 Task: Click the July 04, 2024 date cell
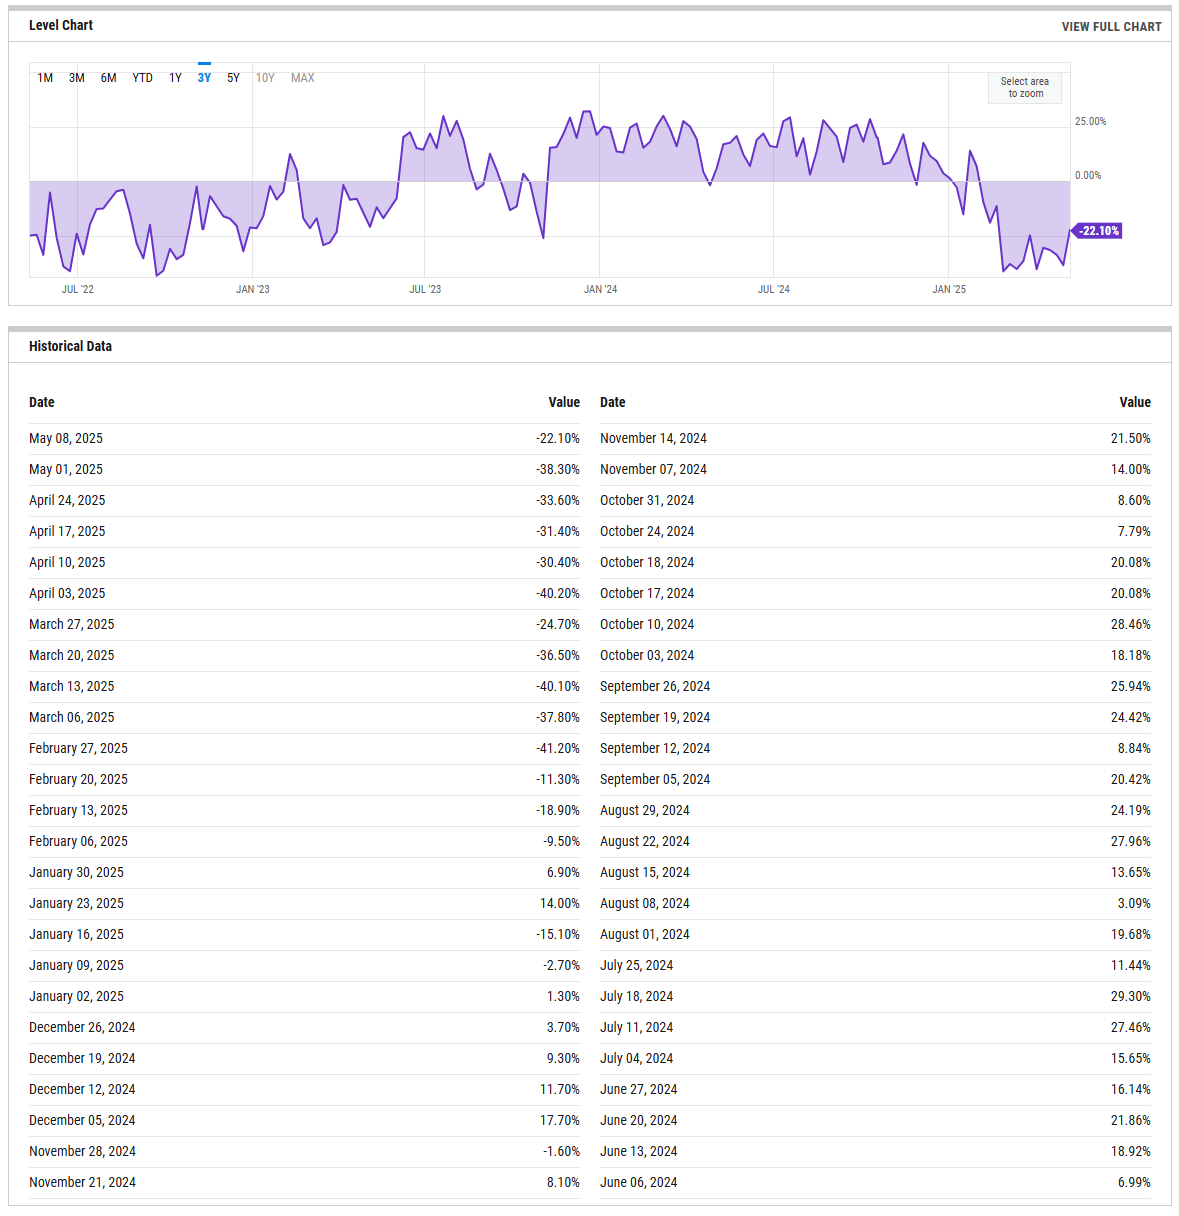(x=636, y=1058)
